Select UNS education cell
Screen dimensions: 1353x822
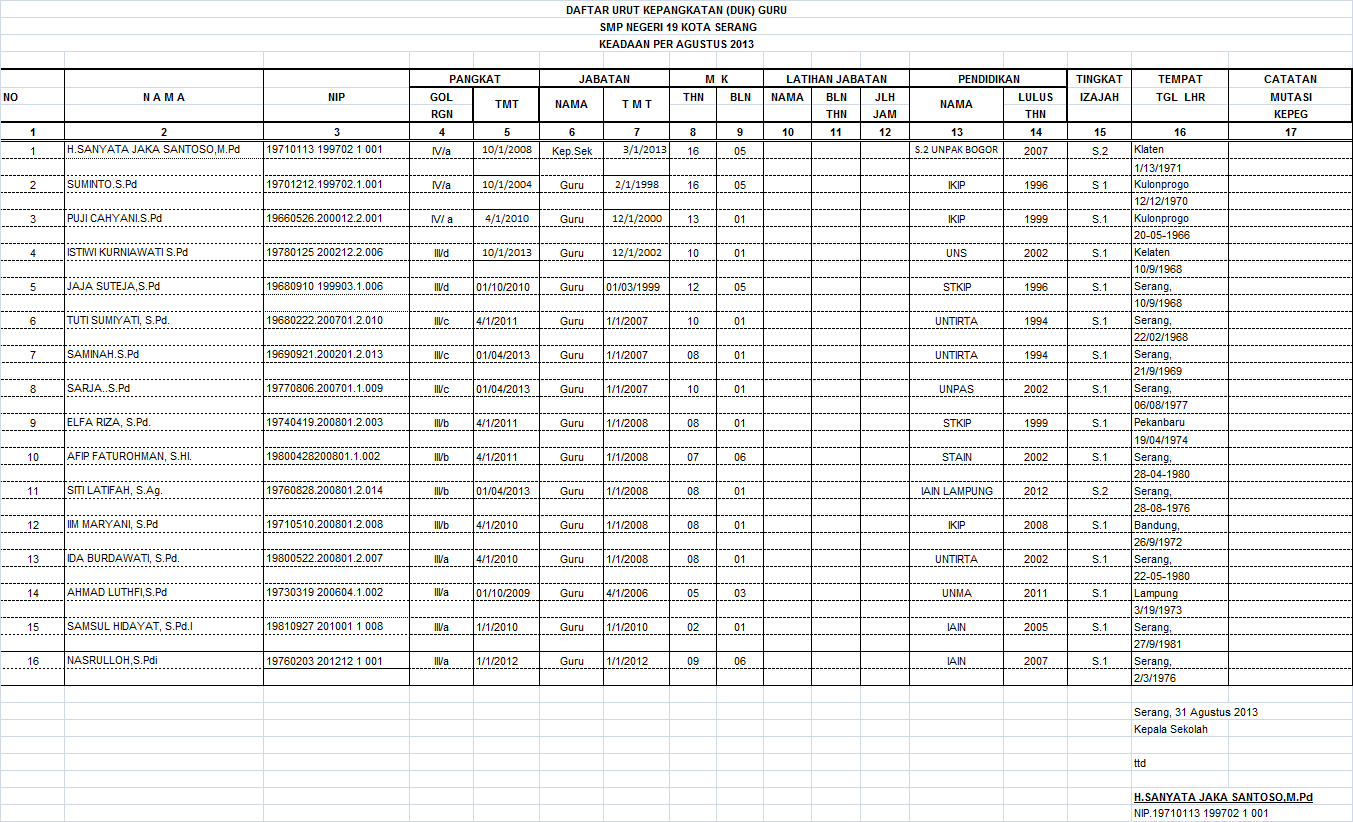tap(957, 253)
